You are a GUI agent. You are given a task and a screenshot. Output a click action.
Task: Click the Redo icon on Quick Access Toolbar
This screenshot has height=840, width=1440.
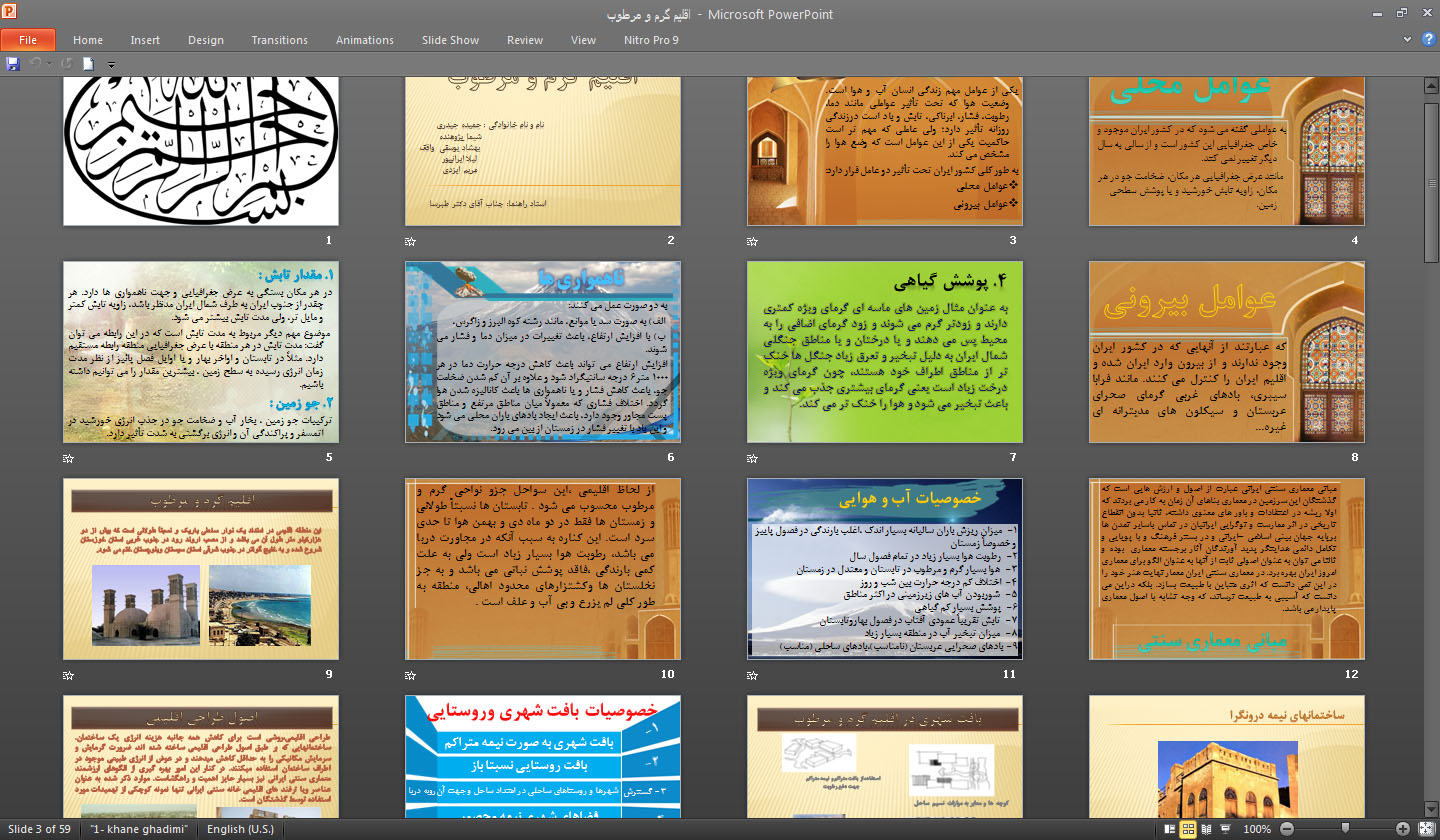(x=66, y=62)
